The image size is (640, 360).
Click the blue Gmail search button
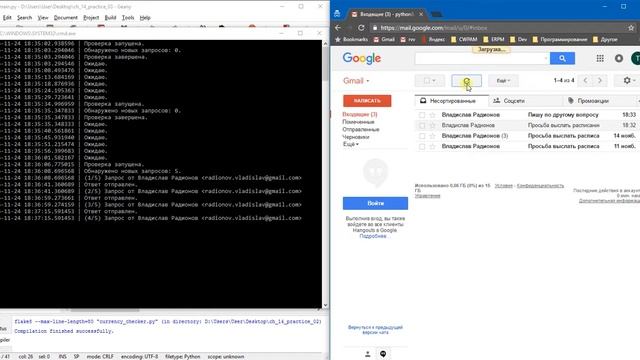[x=562, y=58]
